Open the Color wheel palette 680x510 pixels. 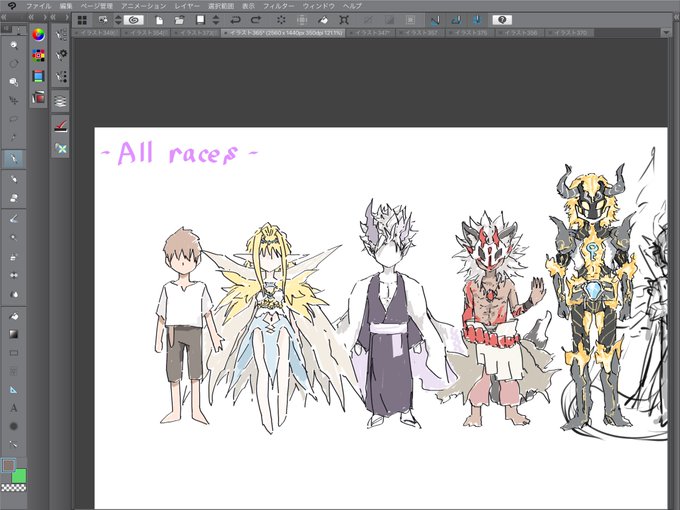[x=39, y=35]
